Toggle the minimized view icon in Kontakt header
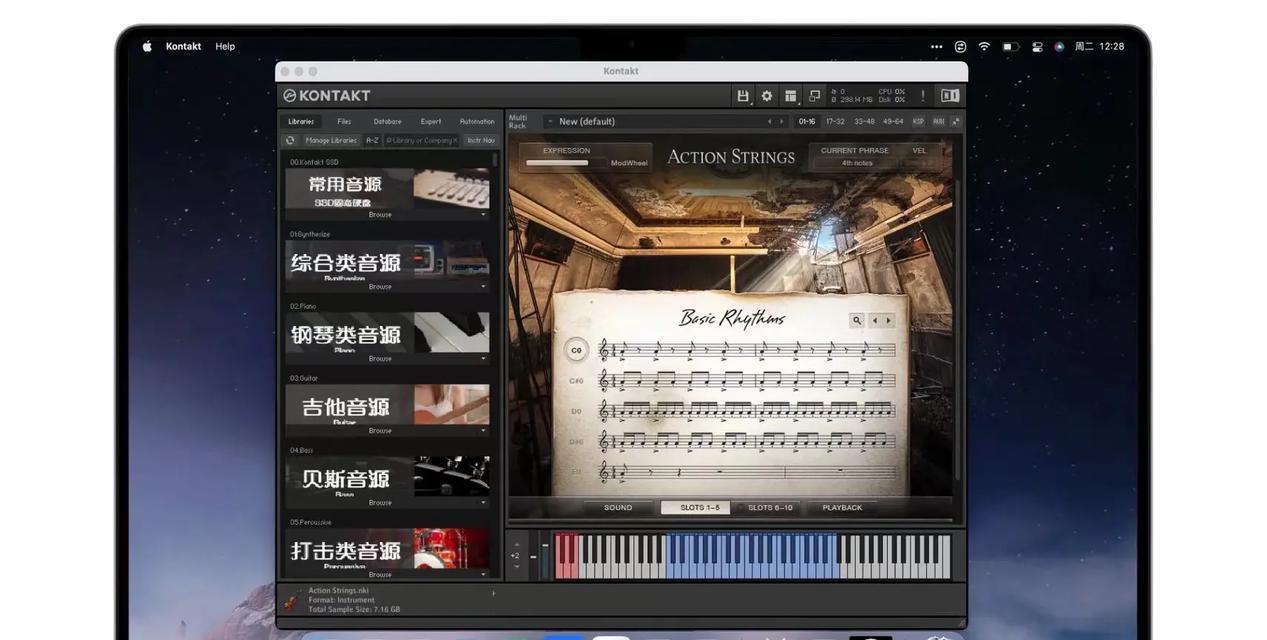 coord(814,96)
